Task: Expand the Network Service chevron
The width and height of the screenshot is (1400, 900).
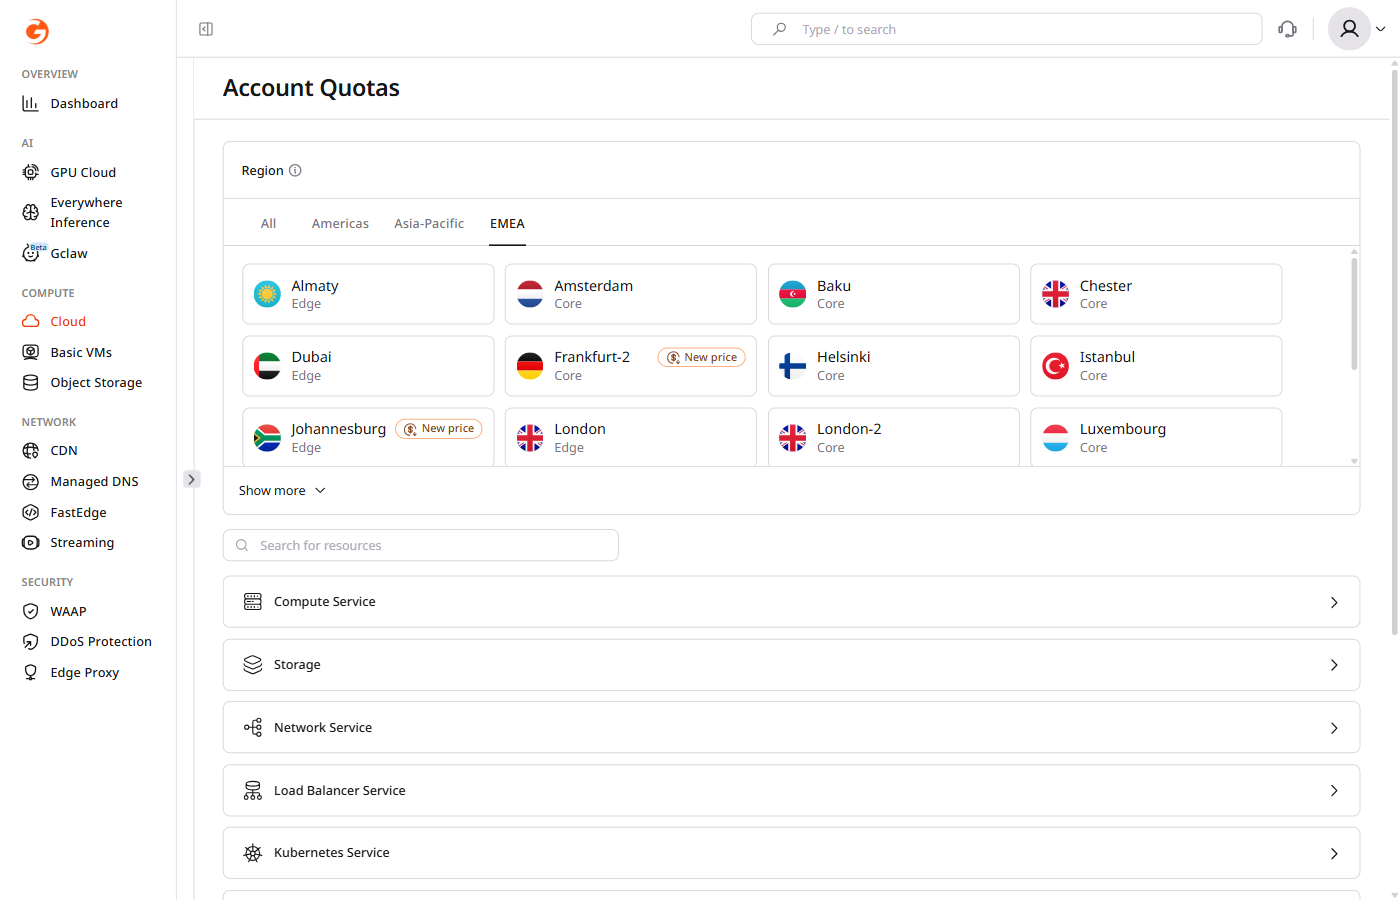Action: pos(1334,728)
